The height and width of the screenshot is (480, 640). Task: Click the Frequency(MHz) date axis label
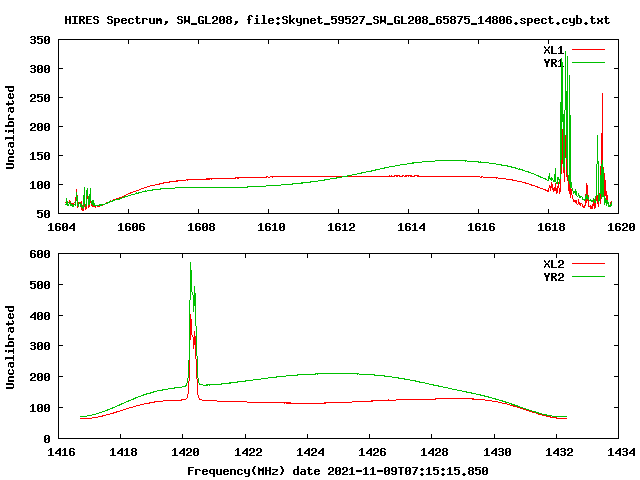pos(338,471)
